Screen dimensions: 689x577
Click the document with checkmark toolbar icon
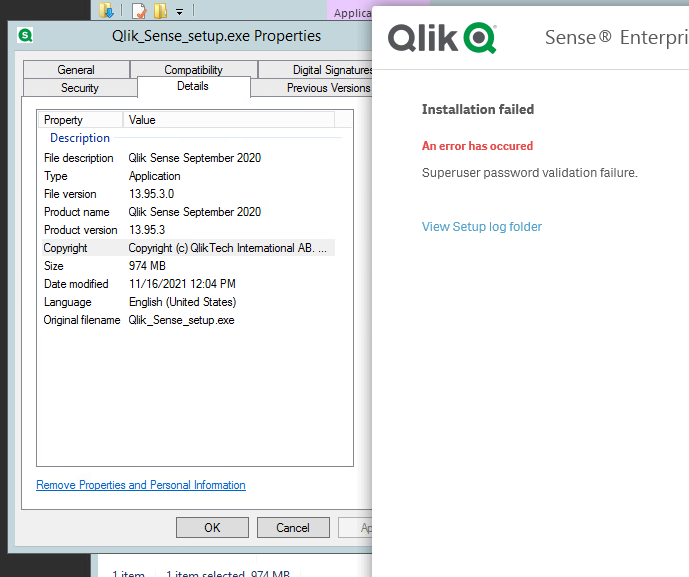tap(139, 11)
